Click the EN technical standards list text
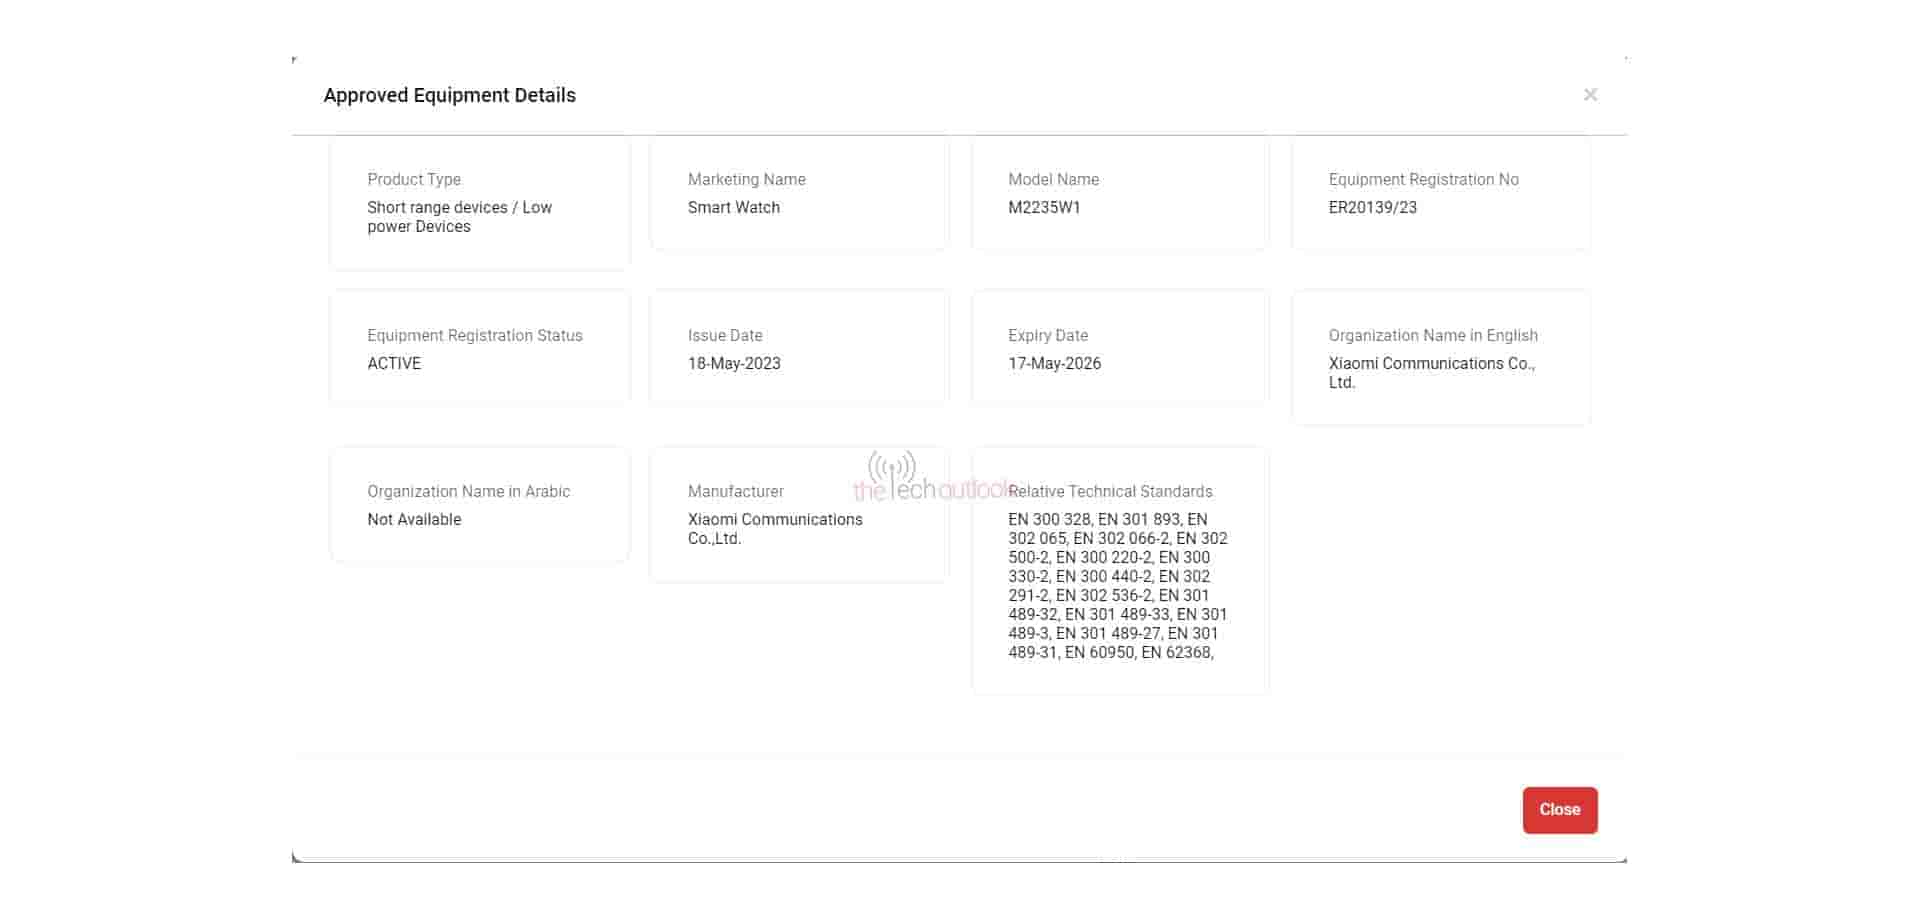This screenshot has height=920, width=1920. pos(1117,585)
